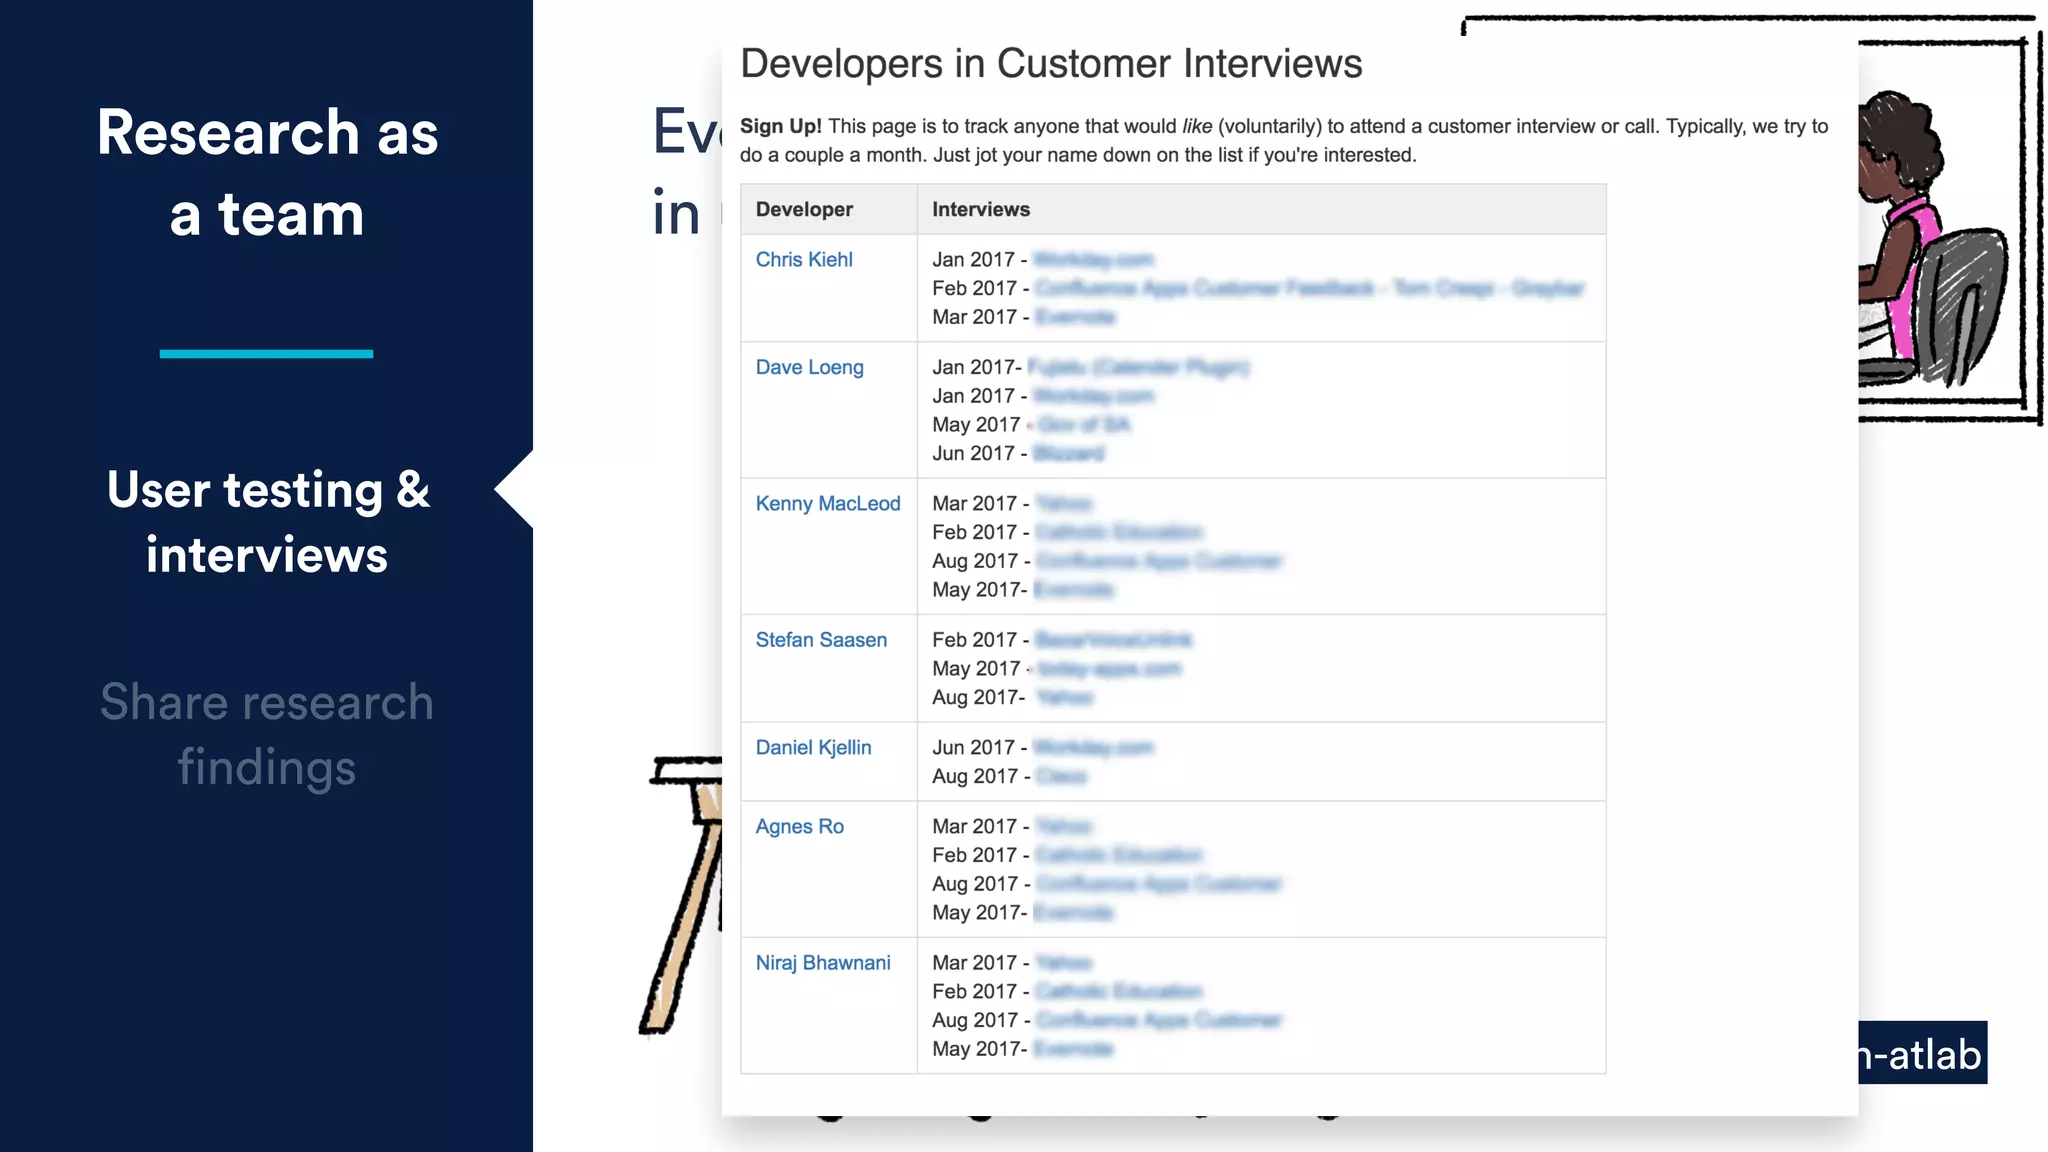Click Niraj Bhawnani's Mar 2017 interview entry
Image resolution: width=2048 pixels, height=1152 pixels.
click(x=1013, y=963)
